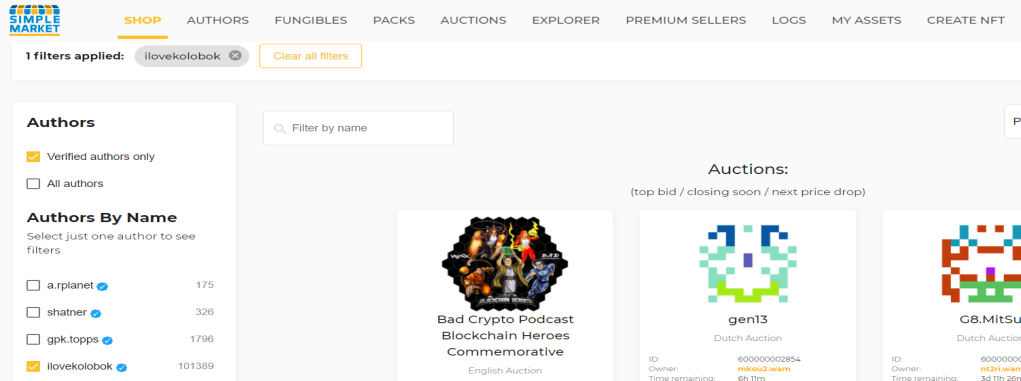
Task: Go to the Auctions menu
Action: click(473, 20)
